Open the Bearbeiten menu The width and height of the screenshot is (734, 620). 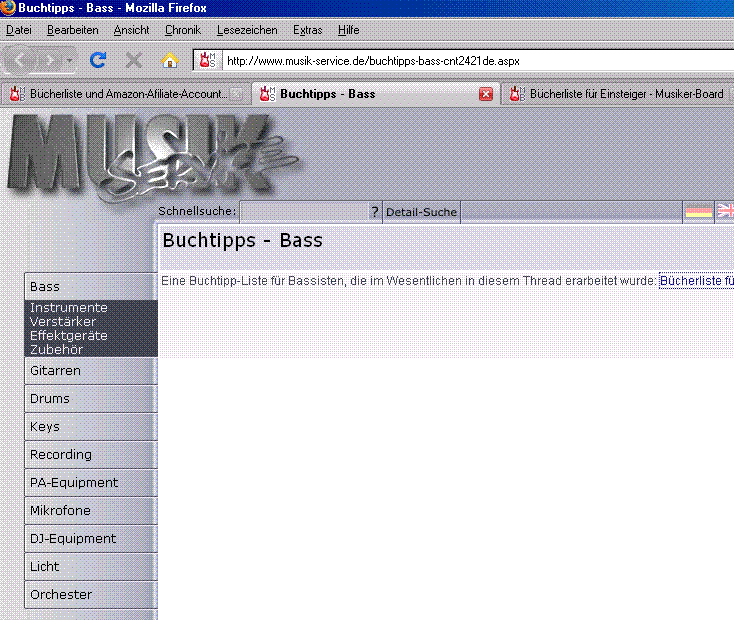tap(73, 30)
